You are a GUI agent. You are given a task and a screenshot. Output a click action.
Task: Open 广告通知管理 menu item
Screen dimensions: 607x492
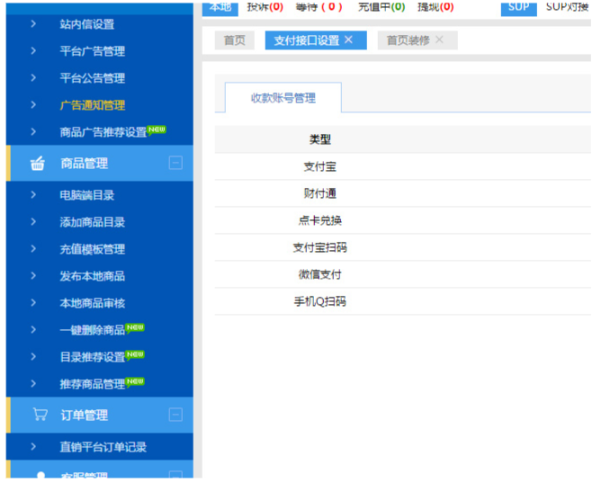click(92, 105)
